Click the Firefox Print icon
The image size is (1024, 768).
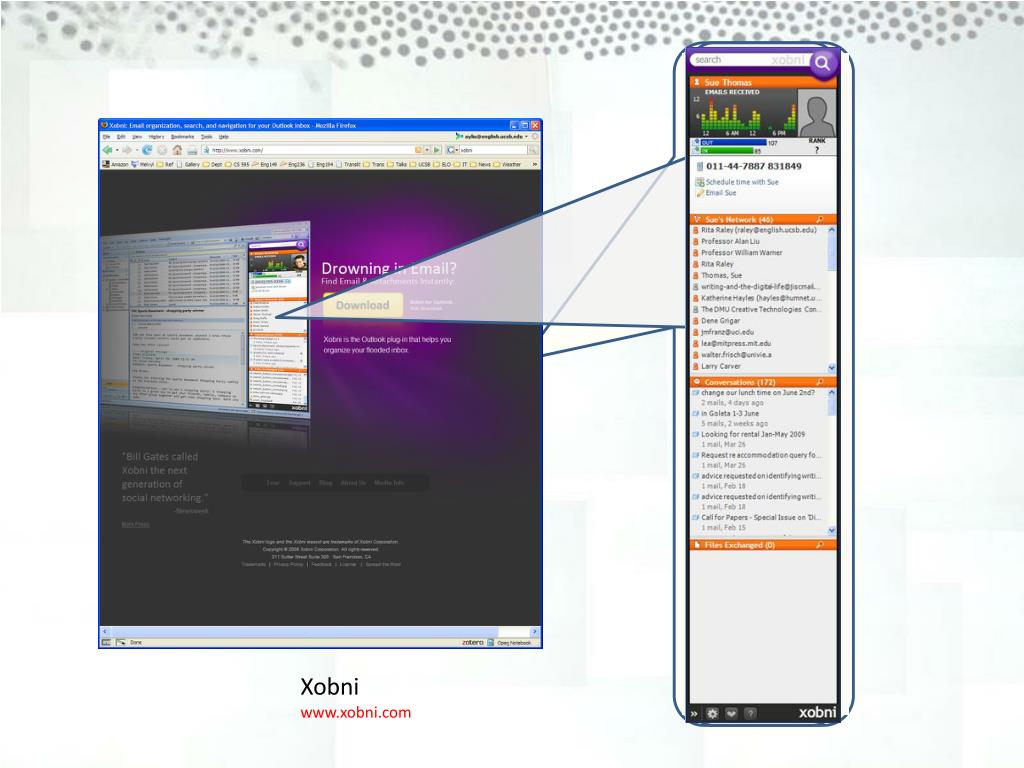click(192, 150)
